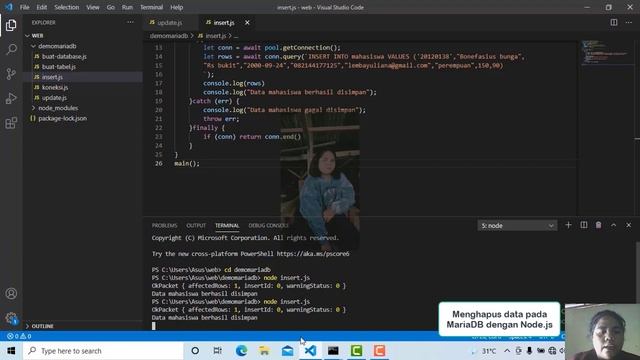The width and height of the screenshot is (640, 360).
Task: Switch to the PROBLEMS panel tab
Action: [x=164, y=225]
